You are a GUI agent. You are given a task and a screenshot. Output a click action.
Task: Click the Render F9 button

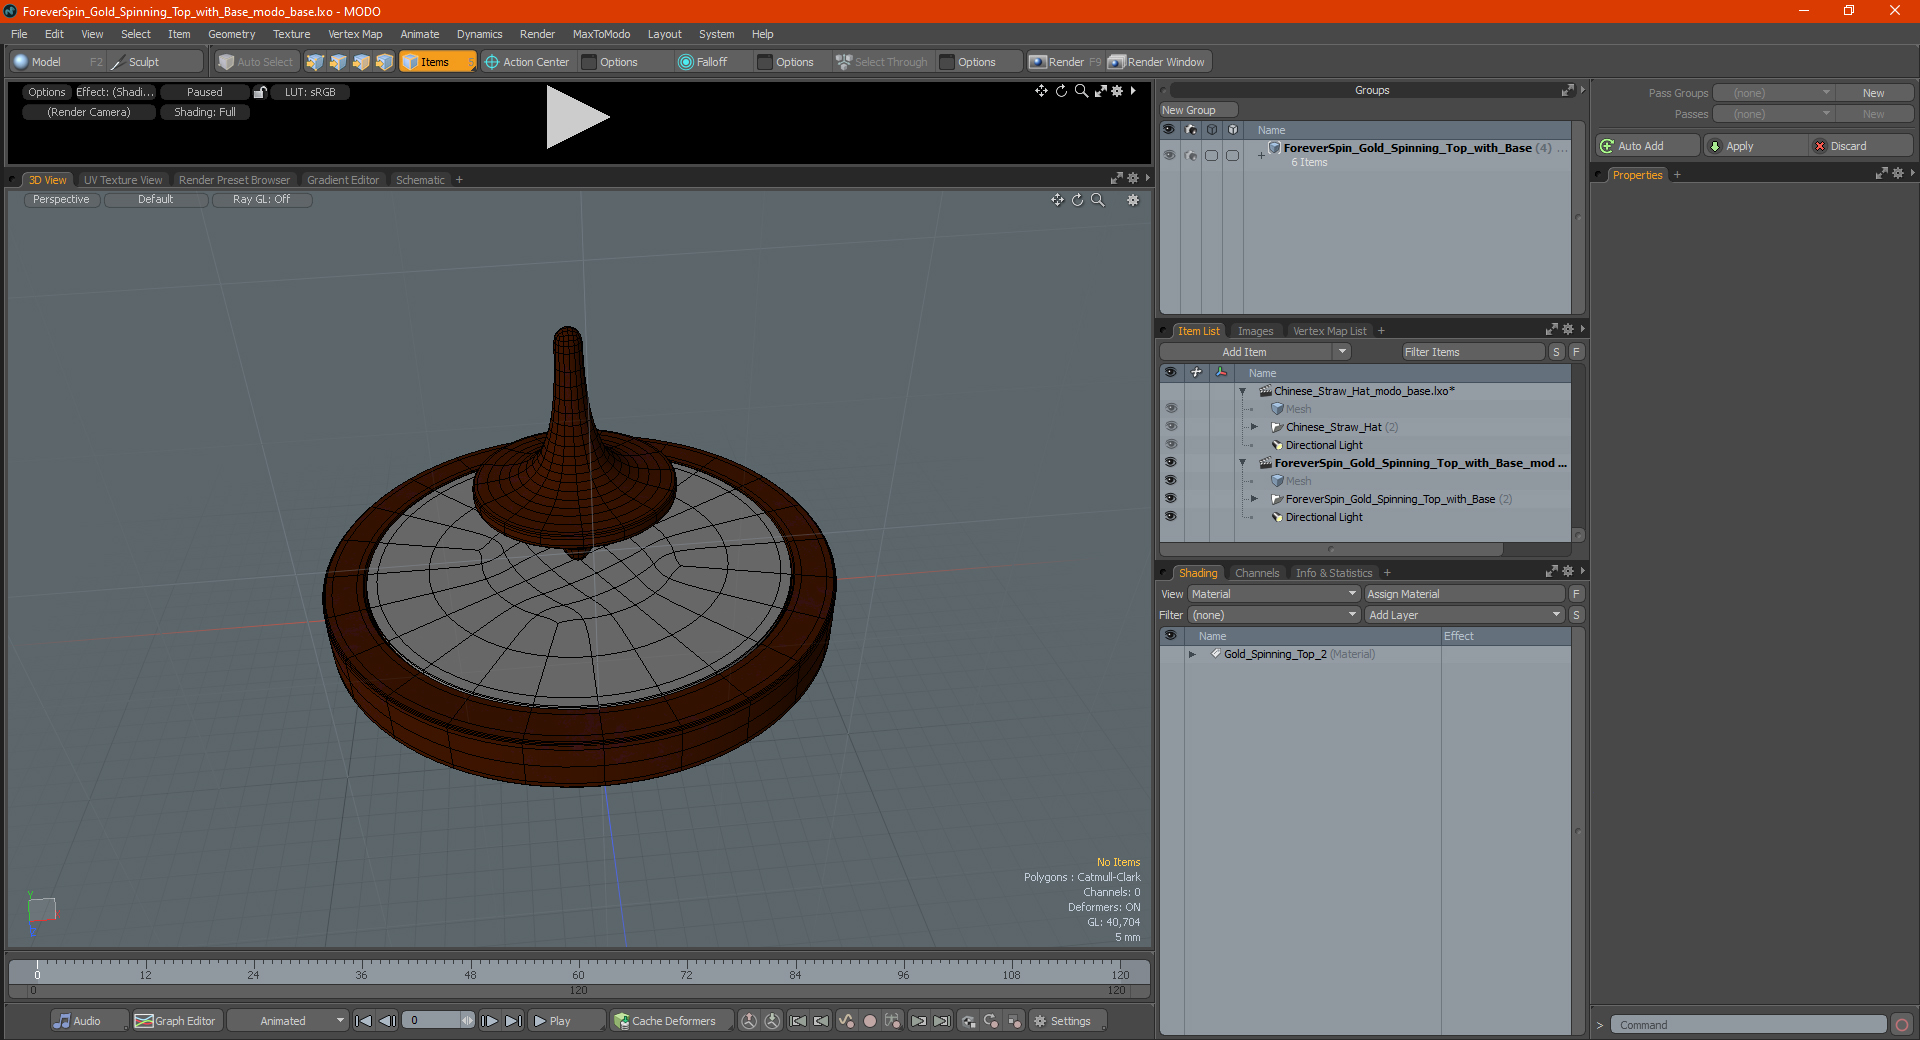1065,62
